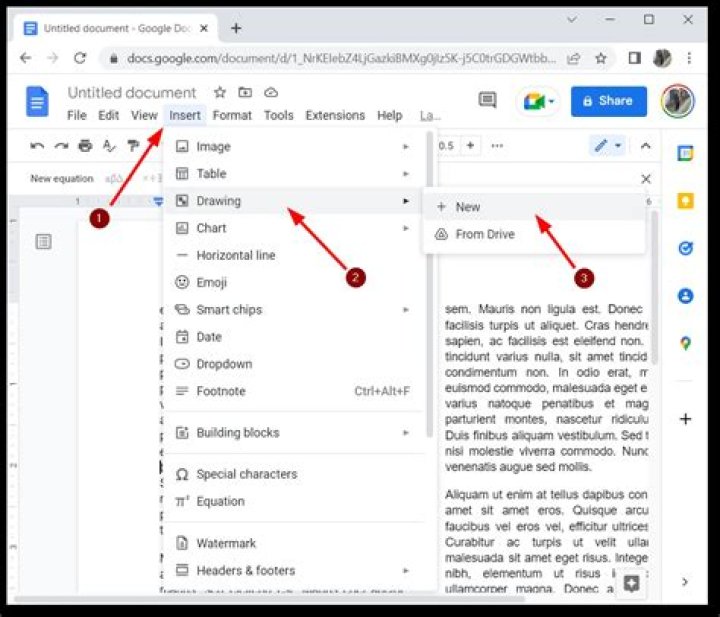Viewport: 720px width, 617px height.
Task: Open the File menu
Action: click(77, 115)
